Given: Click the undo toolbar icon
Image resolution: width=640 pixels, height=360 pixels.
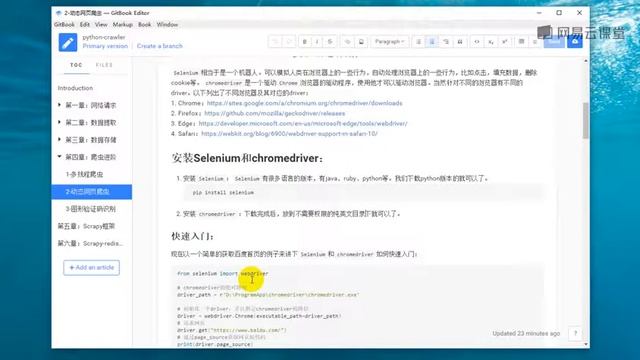Looking at the screenshot, I should tap(276, 42).
